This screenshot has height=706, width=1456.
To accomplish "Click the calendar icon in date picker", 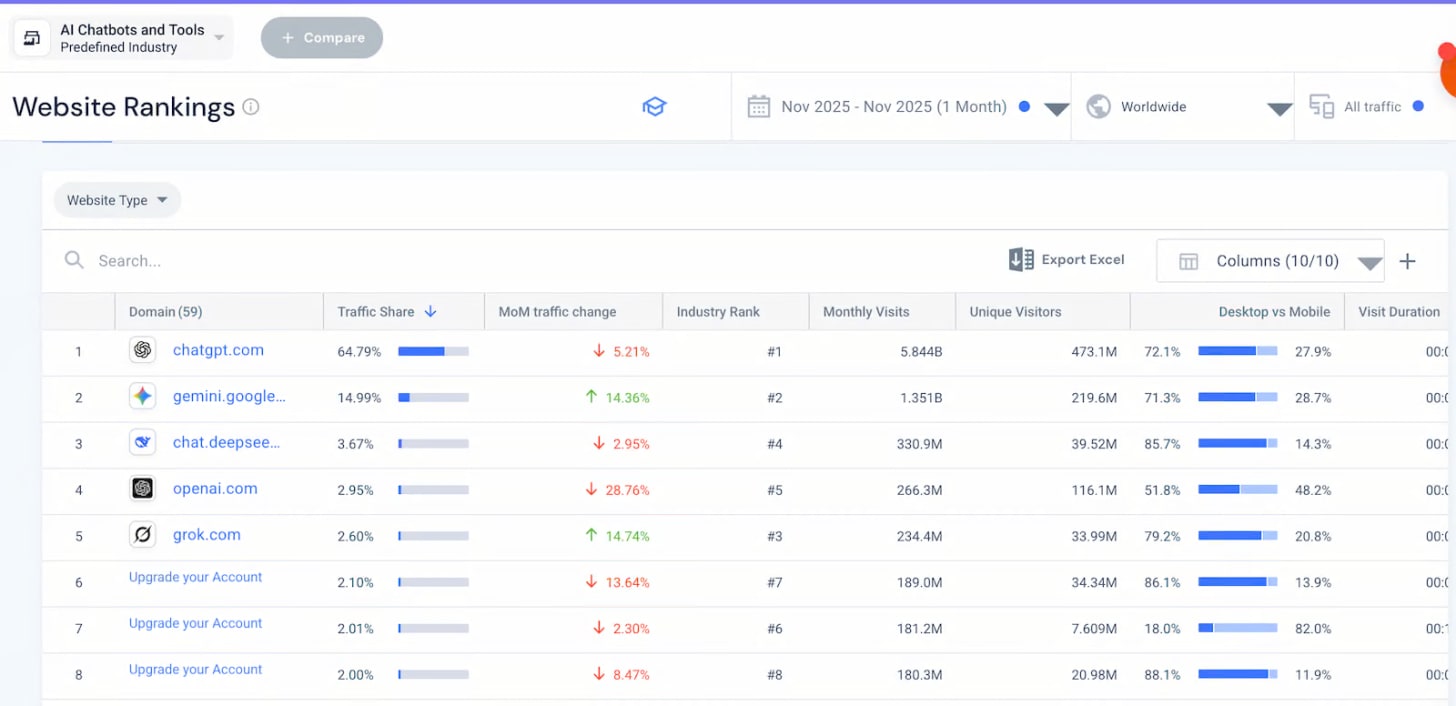I will pos(759,107).
